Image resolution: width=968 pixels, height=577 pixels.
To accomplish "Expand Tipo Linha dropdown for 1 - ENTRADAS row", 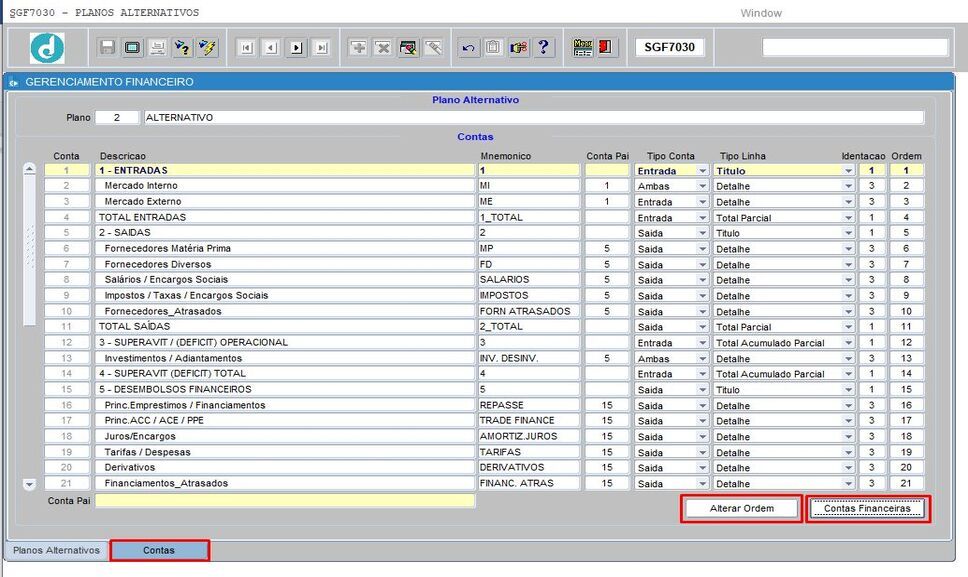I will (x=849, y=170).
